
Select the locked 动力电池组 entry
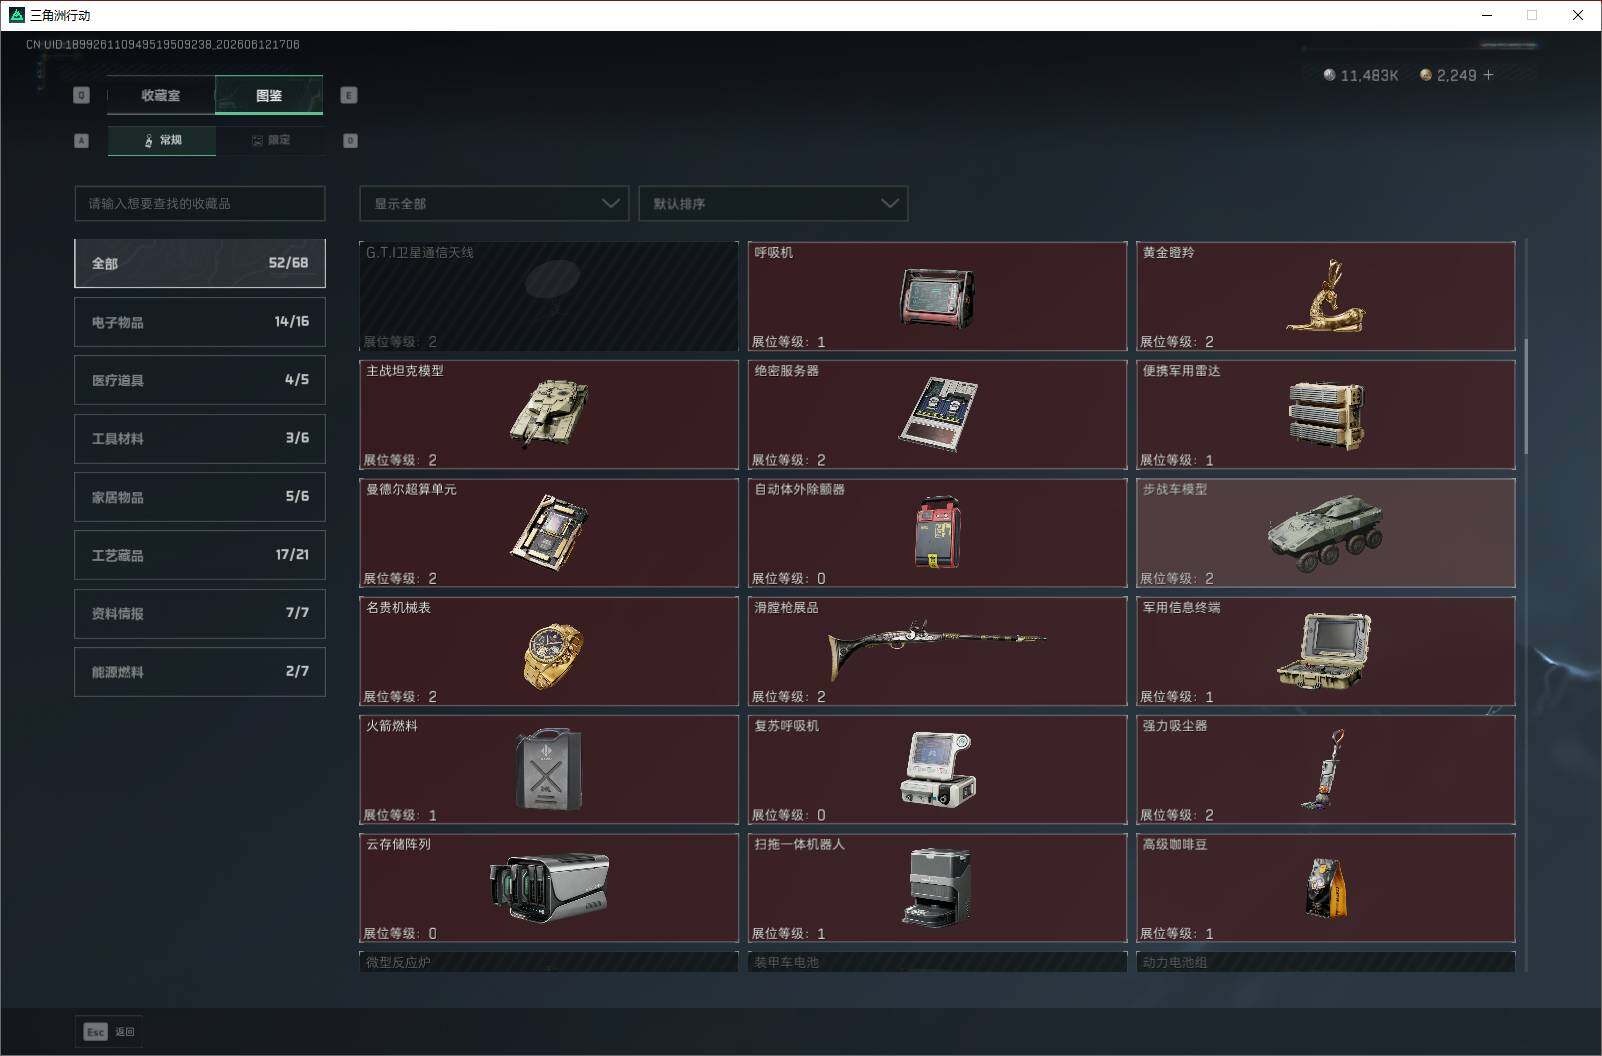pos(1325,962)
